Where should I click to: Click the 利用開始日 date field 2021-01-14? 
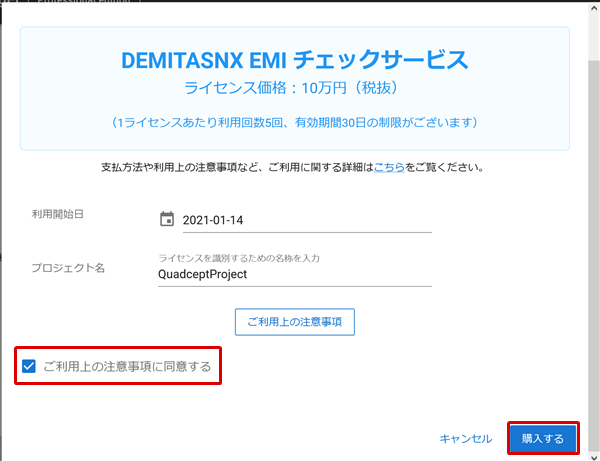(x=307, y=220)
